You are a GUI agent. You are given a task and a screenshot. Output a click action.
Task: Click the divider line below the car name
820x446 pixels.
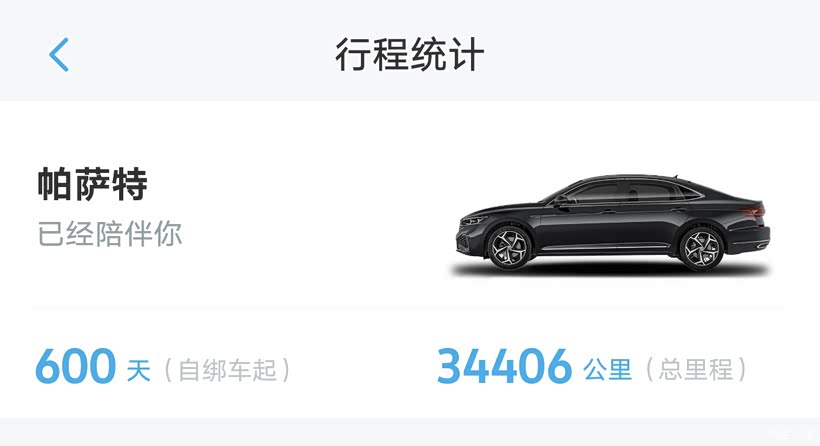click(408, 307)
